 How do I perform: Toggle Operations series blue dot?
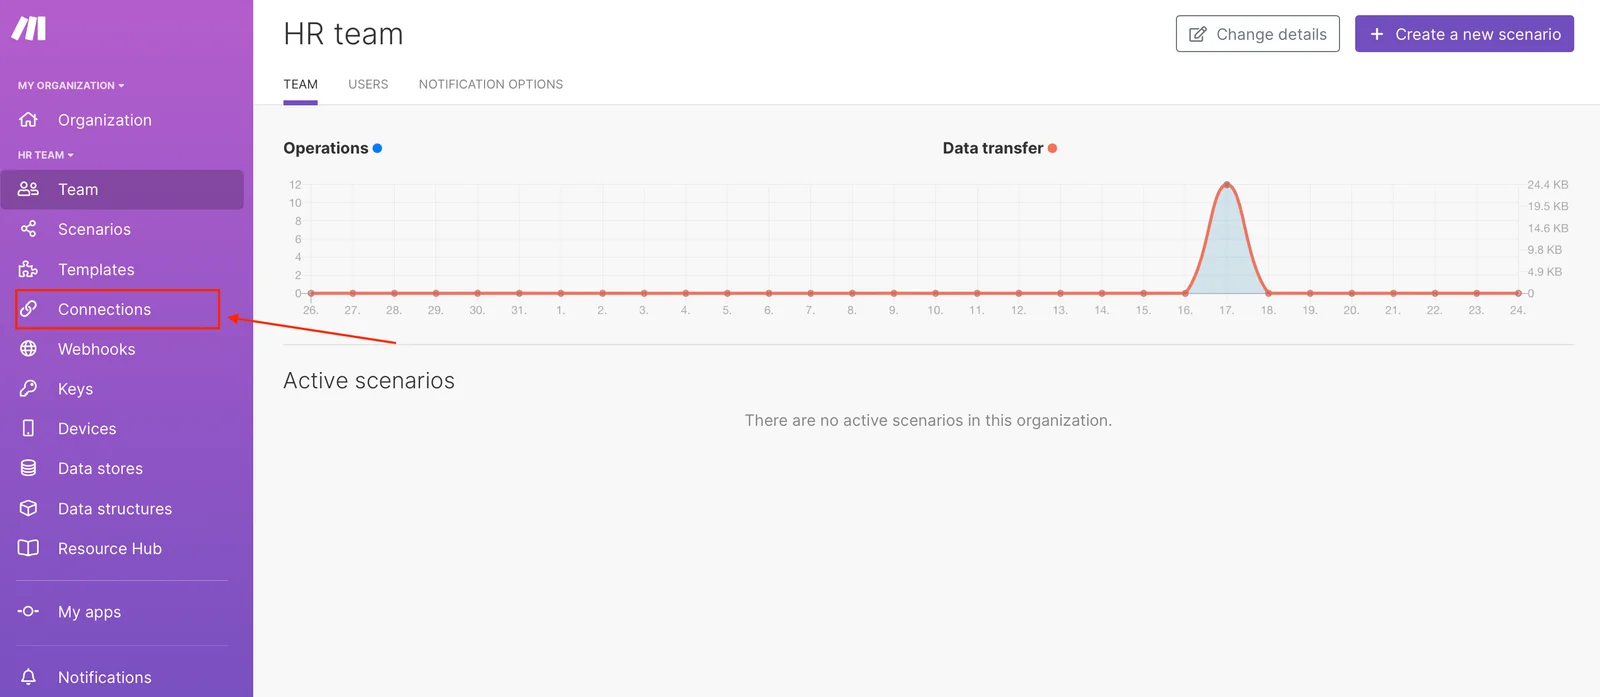pyautogui.click(x=377, y=148)
